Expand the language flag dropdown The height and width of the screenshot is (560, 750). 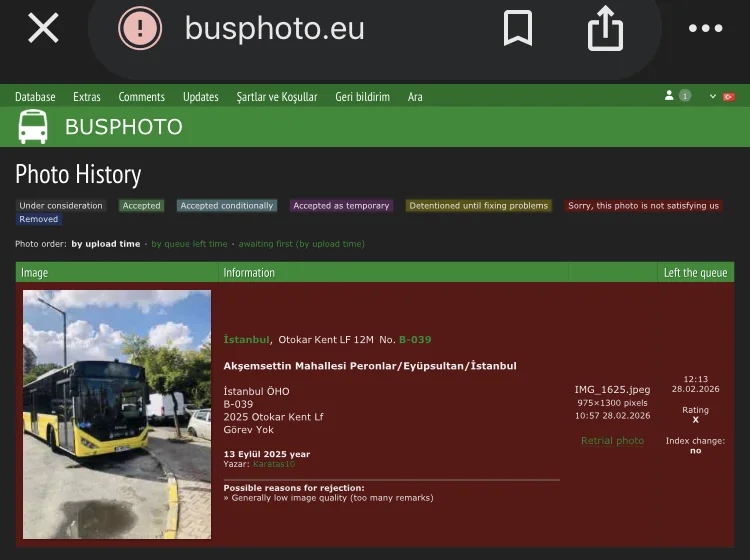(x=723, y=96)
